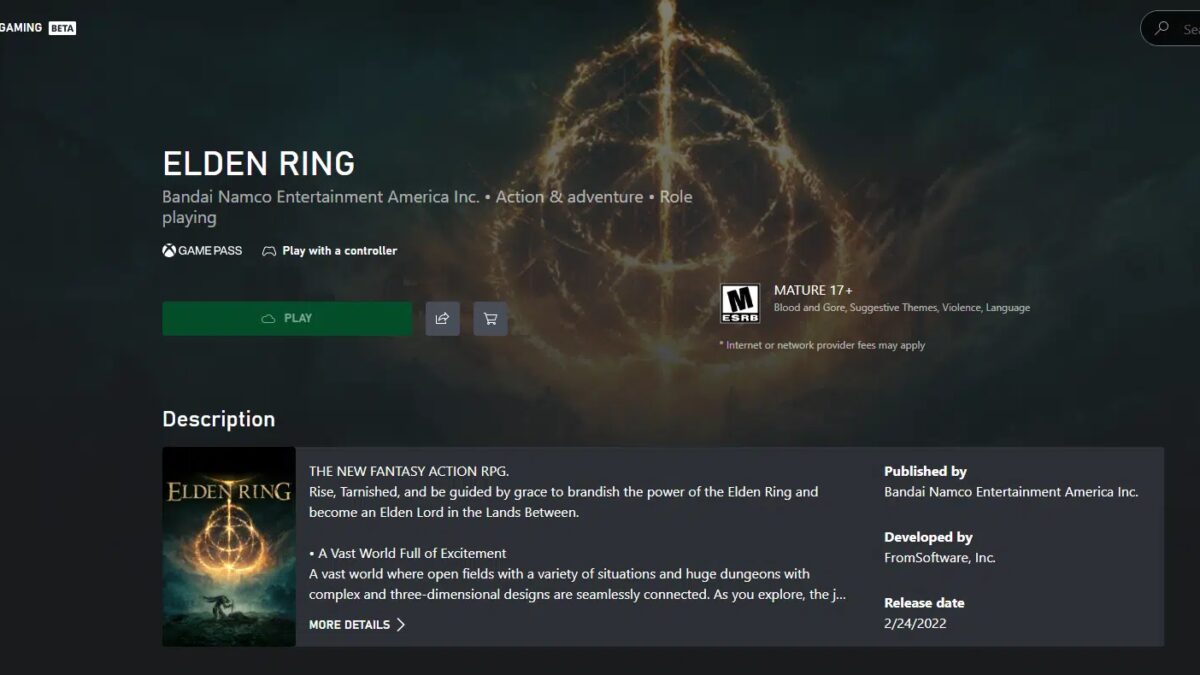This screenshot has height=675, width=1200.
Task: Expand the description with MORE DETAILS
Action: click(349, 625)
